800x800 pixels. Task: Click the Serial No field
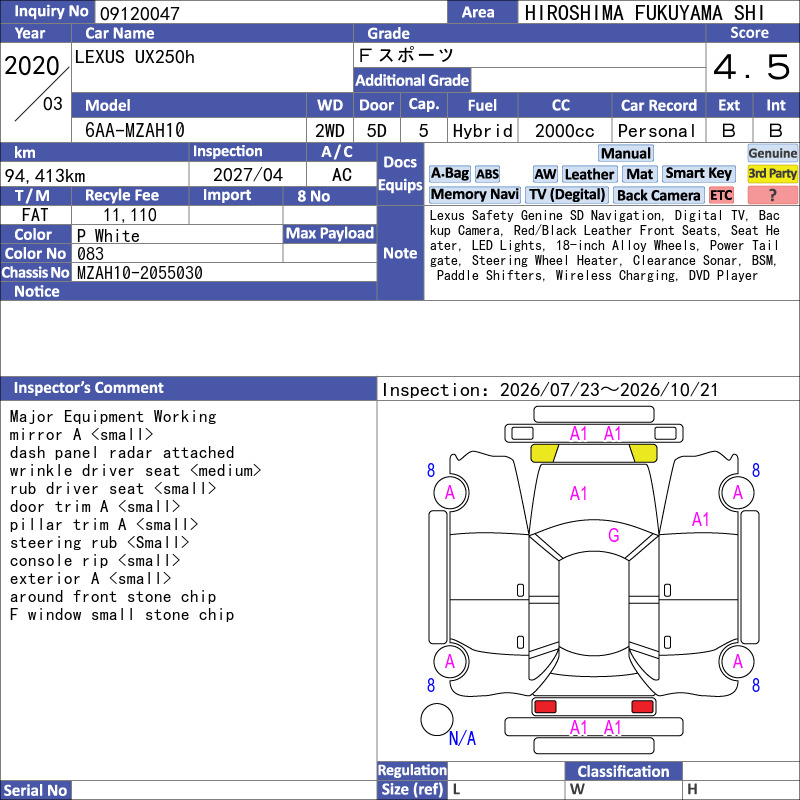click(224, 790)
